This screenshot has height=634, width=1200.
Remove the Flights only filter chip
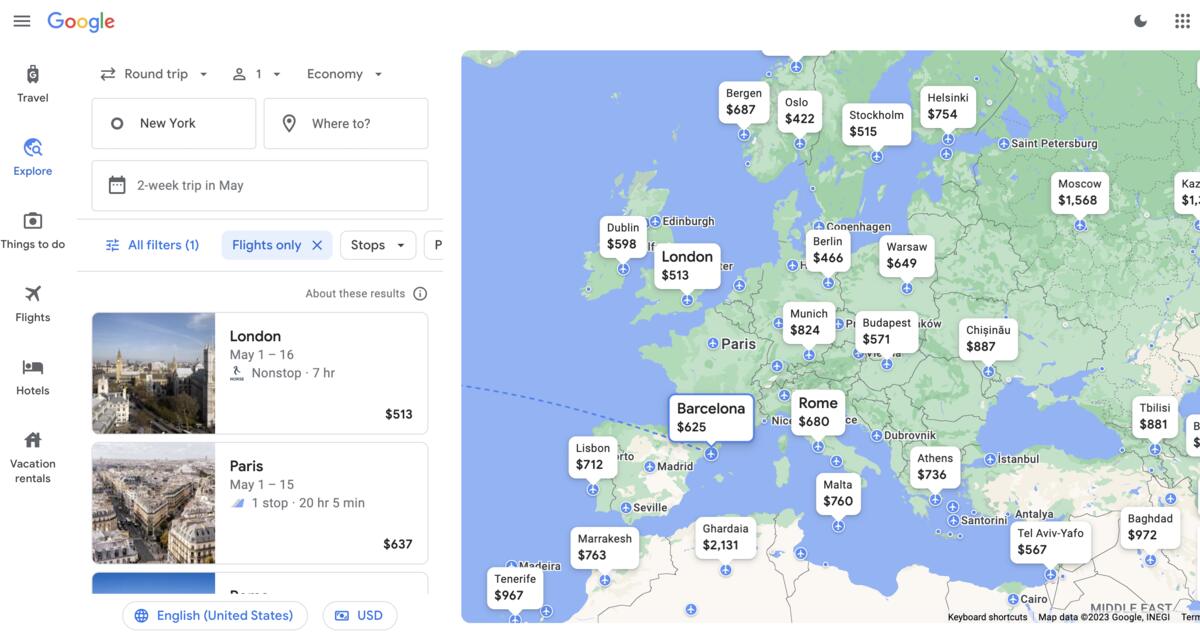pos(317,244)
